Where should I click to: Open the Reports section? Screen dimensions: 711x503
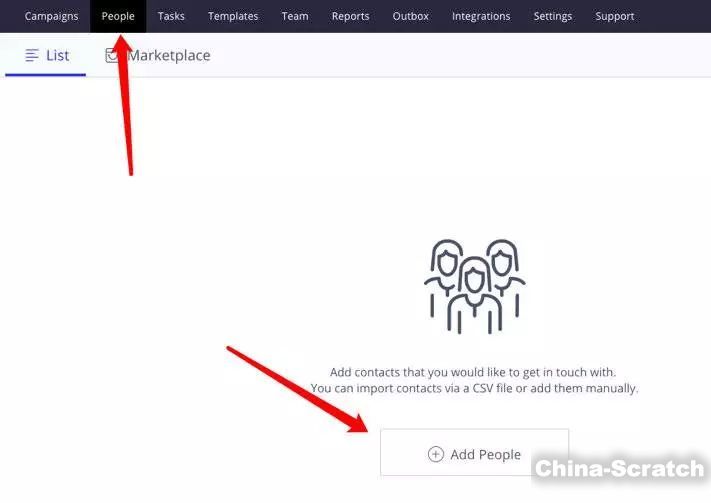[x=350, y=16]
